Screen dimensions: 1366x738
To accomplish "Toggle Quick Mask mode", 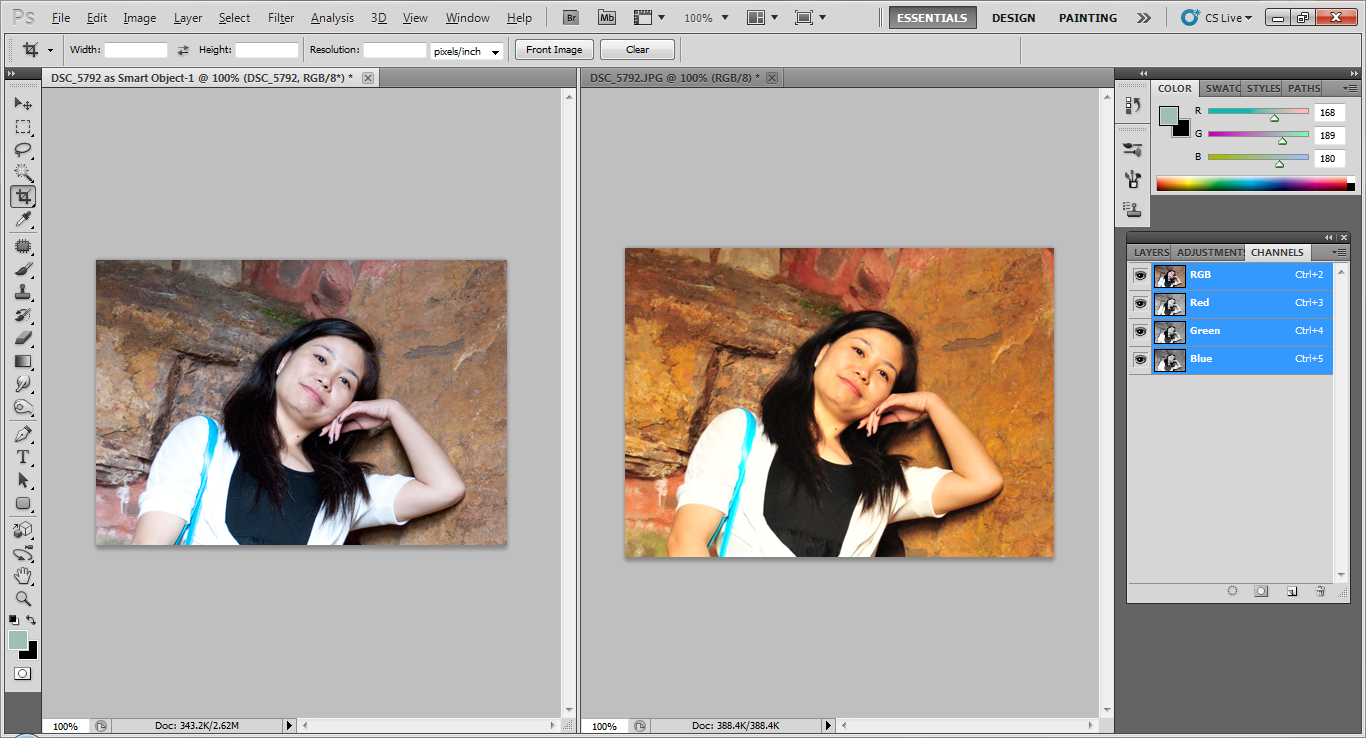I will pos(22,674).
